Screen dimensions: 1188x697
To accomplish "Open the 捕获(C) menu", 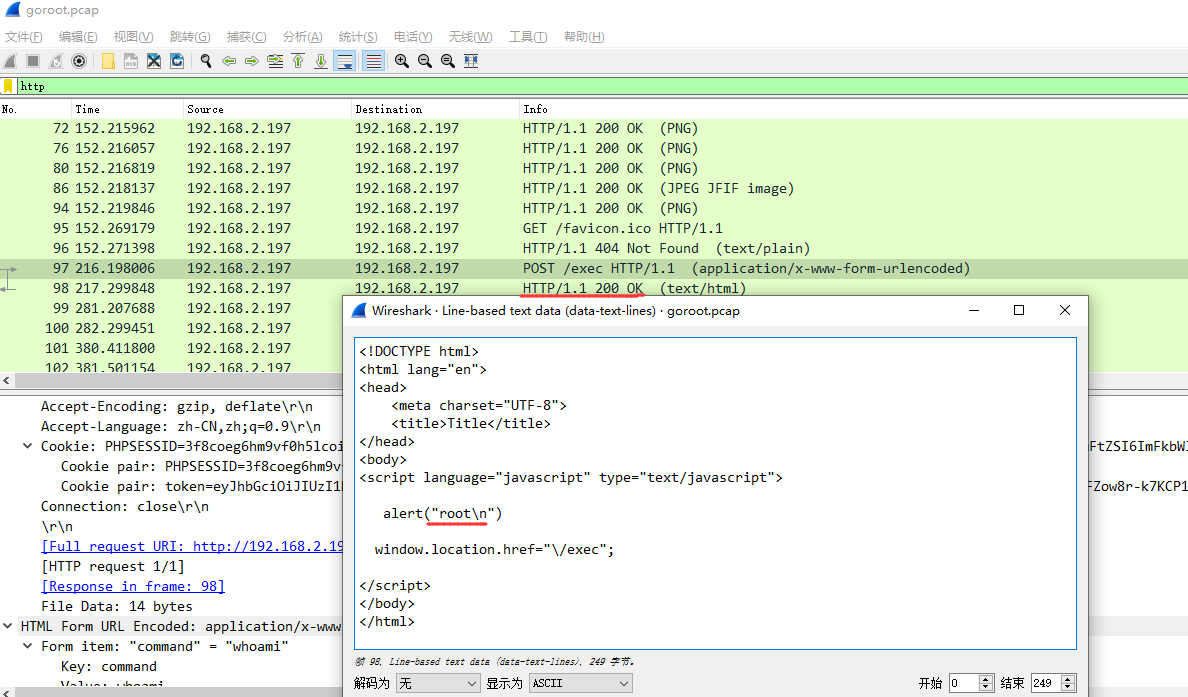I will tap(246, 36).
